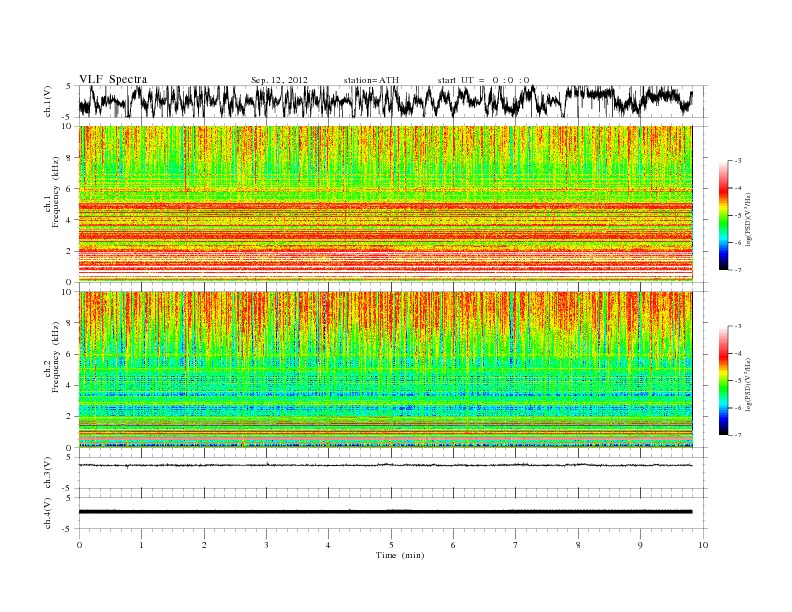The height and width of the screenshot is (612, 792).
Task: Click the ch.1 waveform trace plot
Action: tap(385, 101)
